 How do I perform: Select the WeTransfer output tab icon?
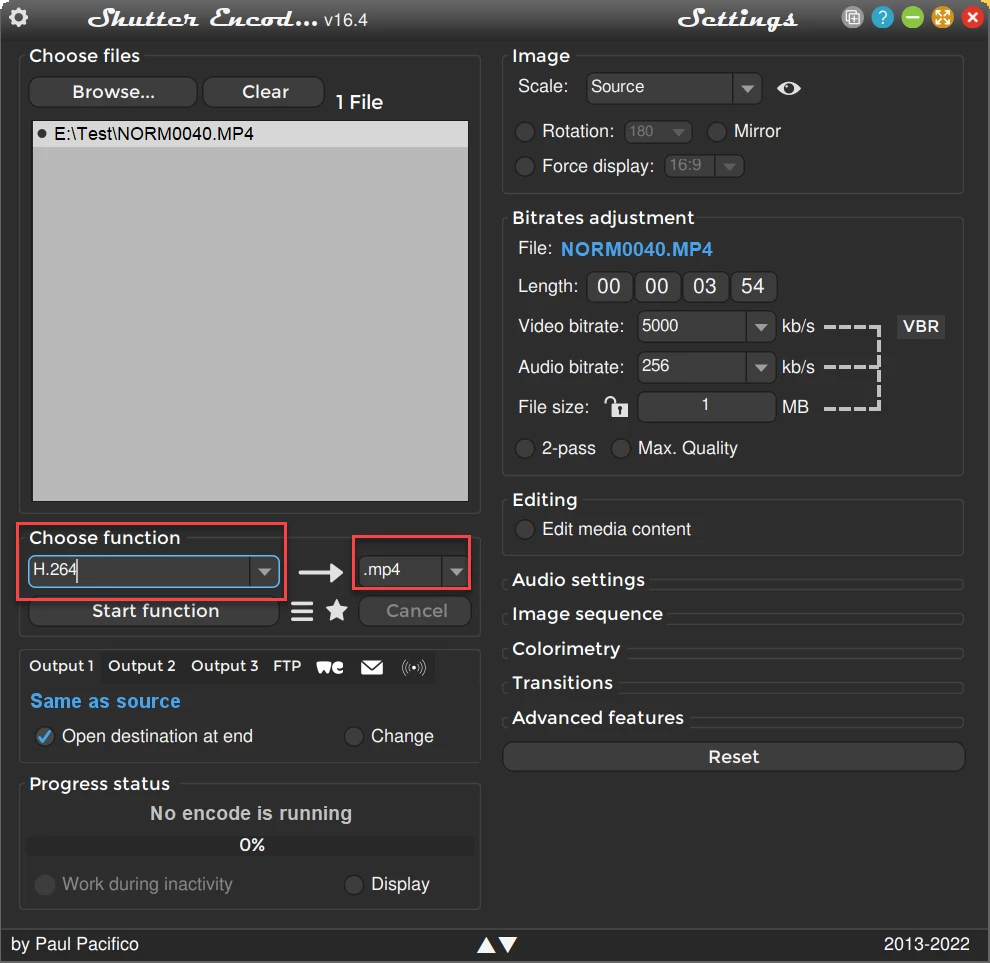pos(330,667)
